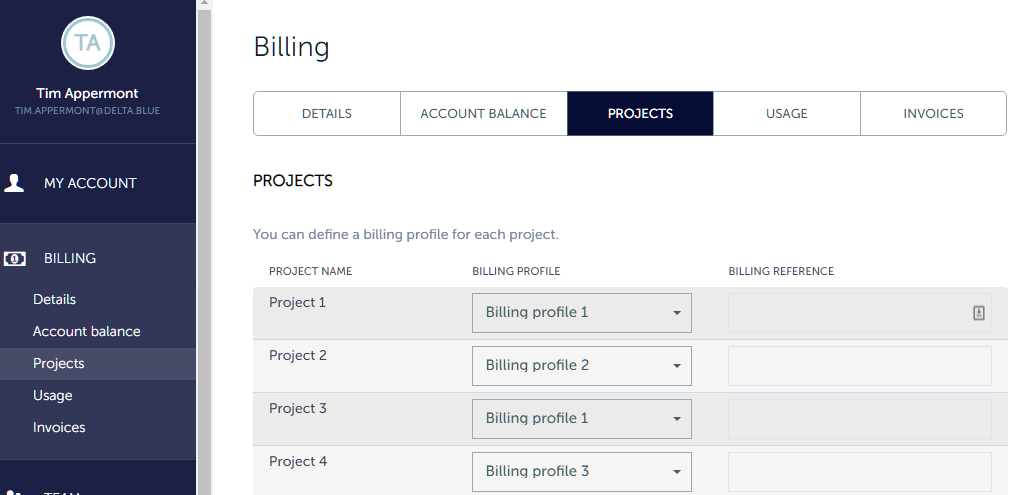Select the Projects tab
Image resolution: width=1021 pixels, height=495 pixels.
tap(640, 114)
